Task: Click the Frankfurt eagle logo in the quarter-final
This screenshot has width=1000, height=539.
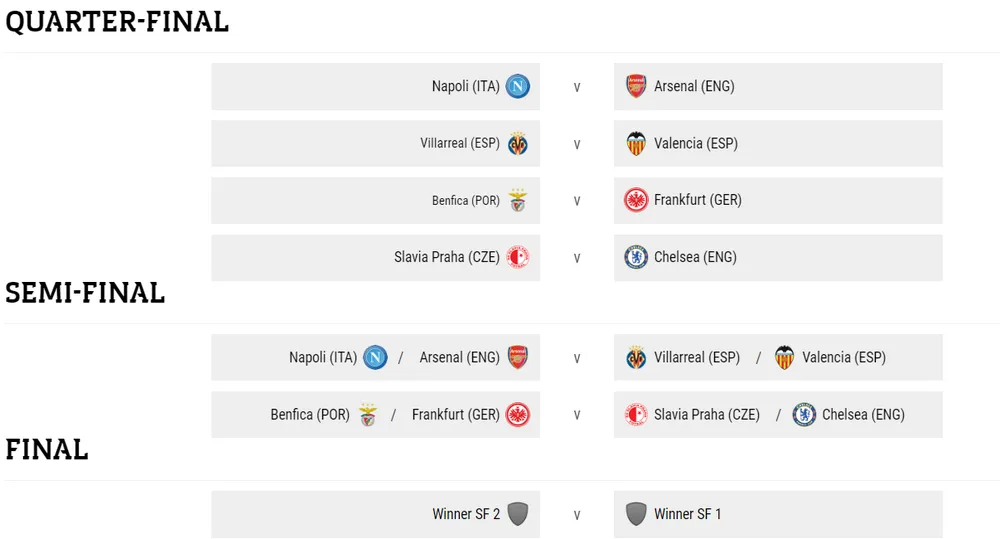Action: tap(636, 200)
